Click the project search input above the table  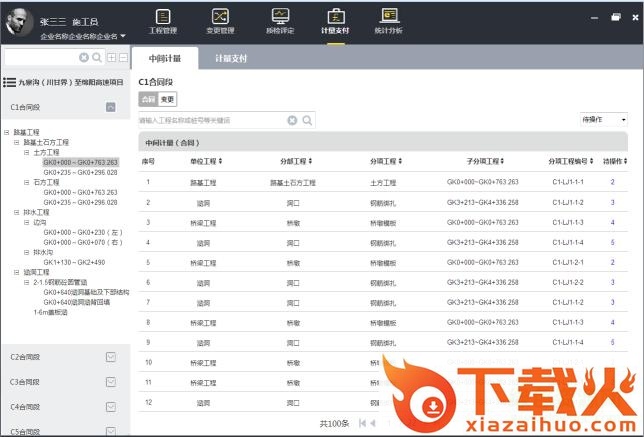[x=212, y=120]
